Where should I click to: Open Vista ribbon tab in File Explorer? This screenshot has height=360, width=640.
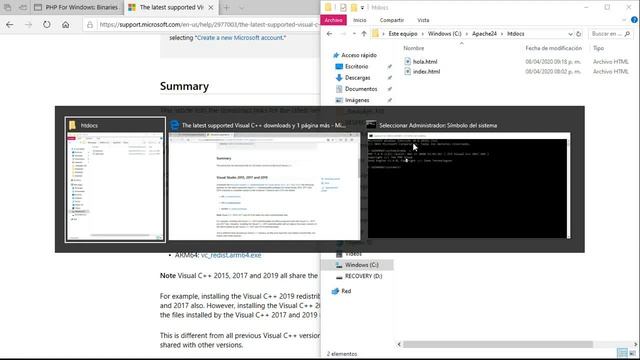click(423, 20)
